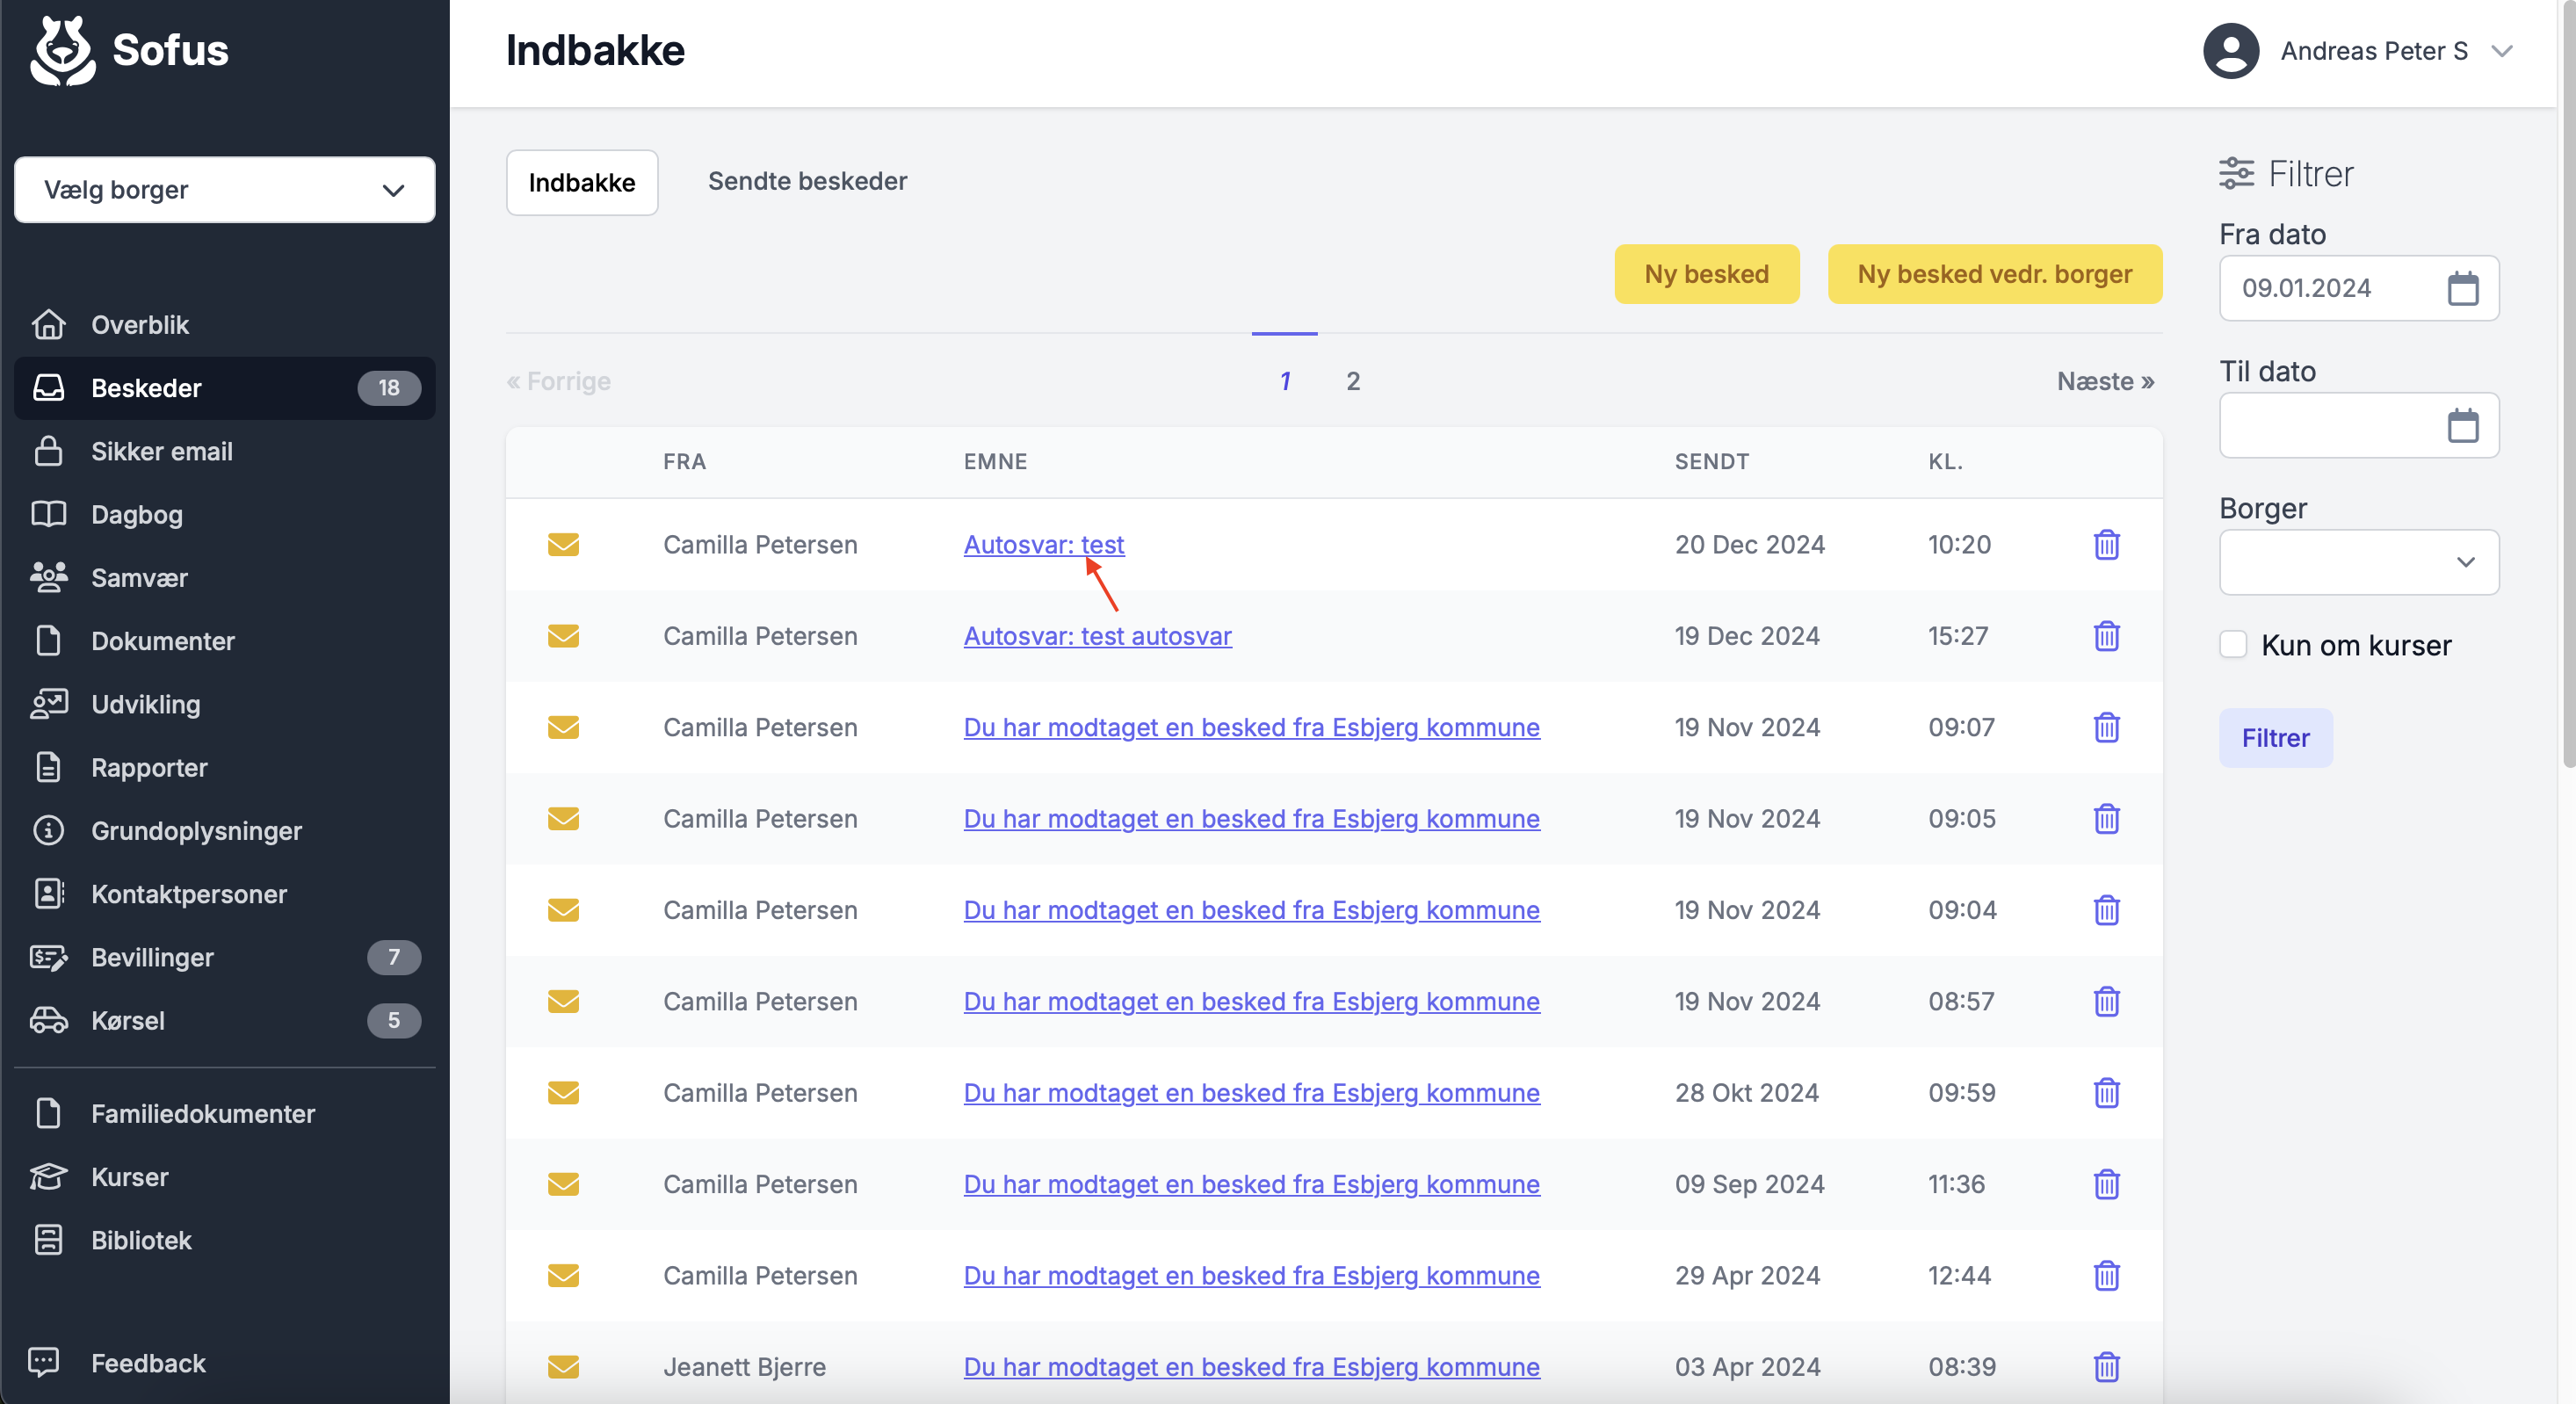The height and width of the screenshot is (1404, 2576).
Task: Open the Borger filter dropdown
Action: click(x=2358, y=562)
